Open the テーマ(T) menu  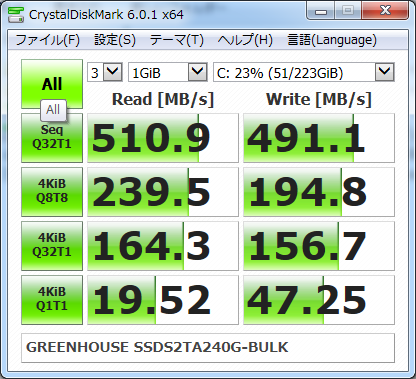click(177, 40)
